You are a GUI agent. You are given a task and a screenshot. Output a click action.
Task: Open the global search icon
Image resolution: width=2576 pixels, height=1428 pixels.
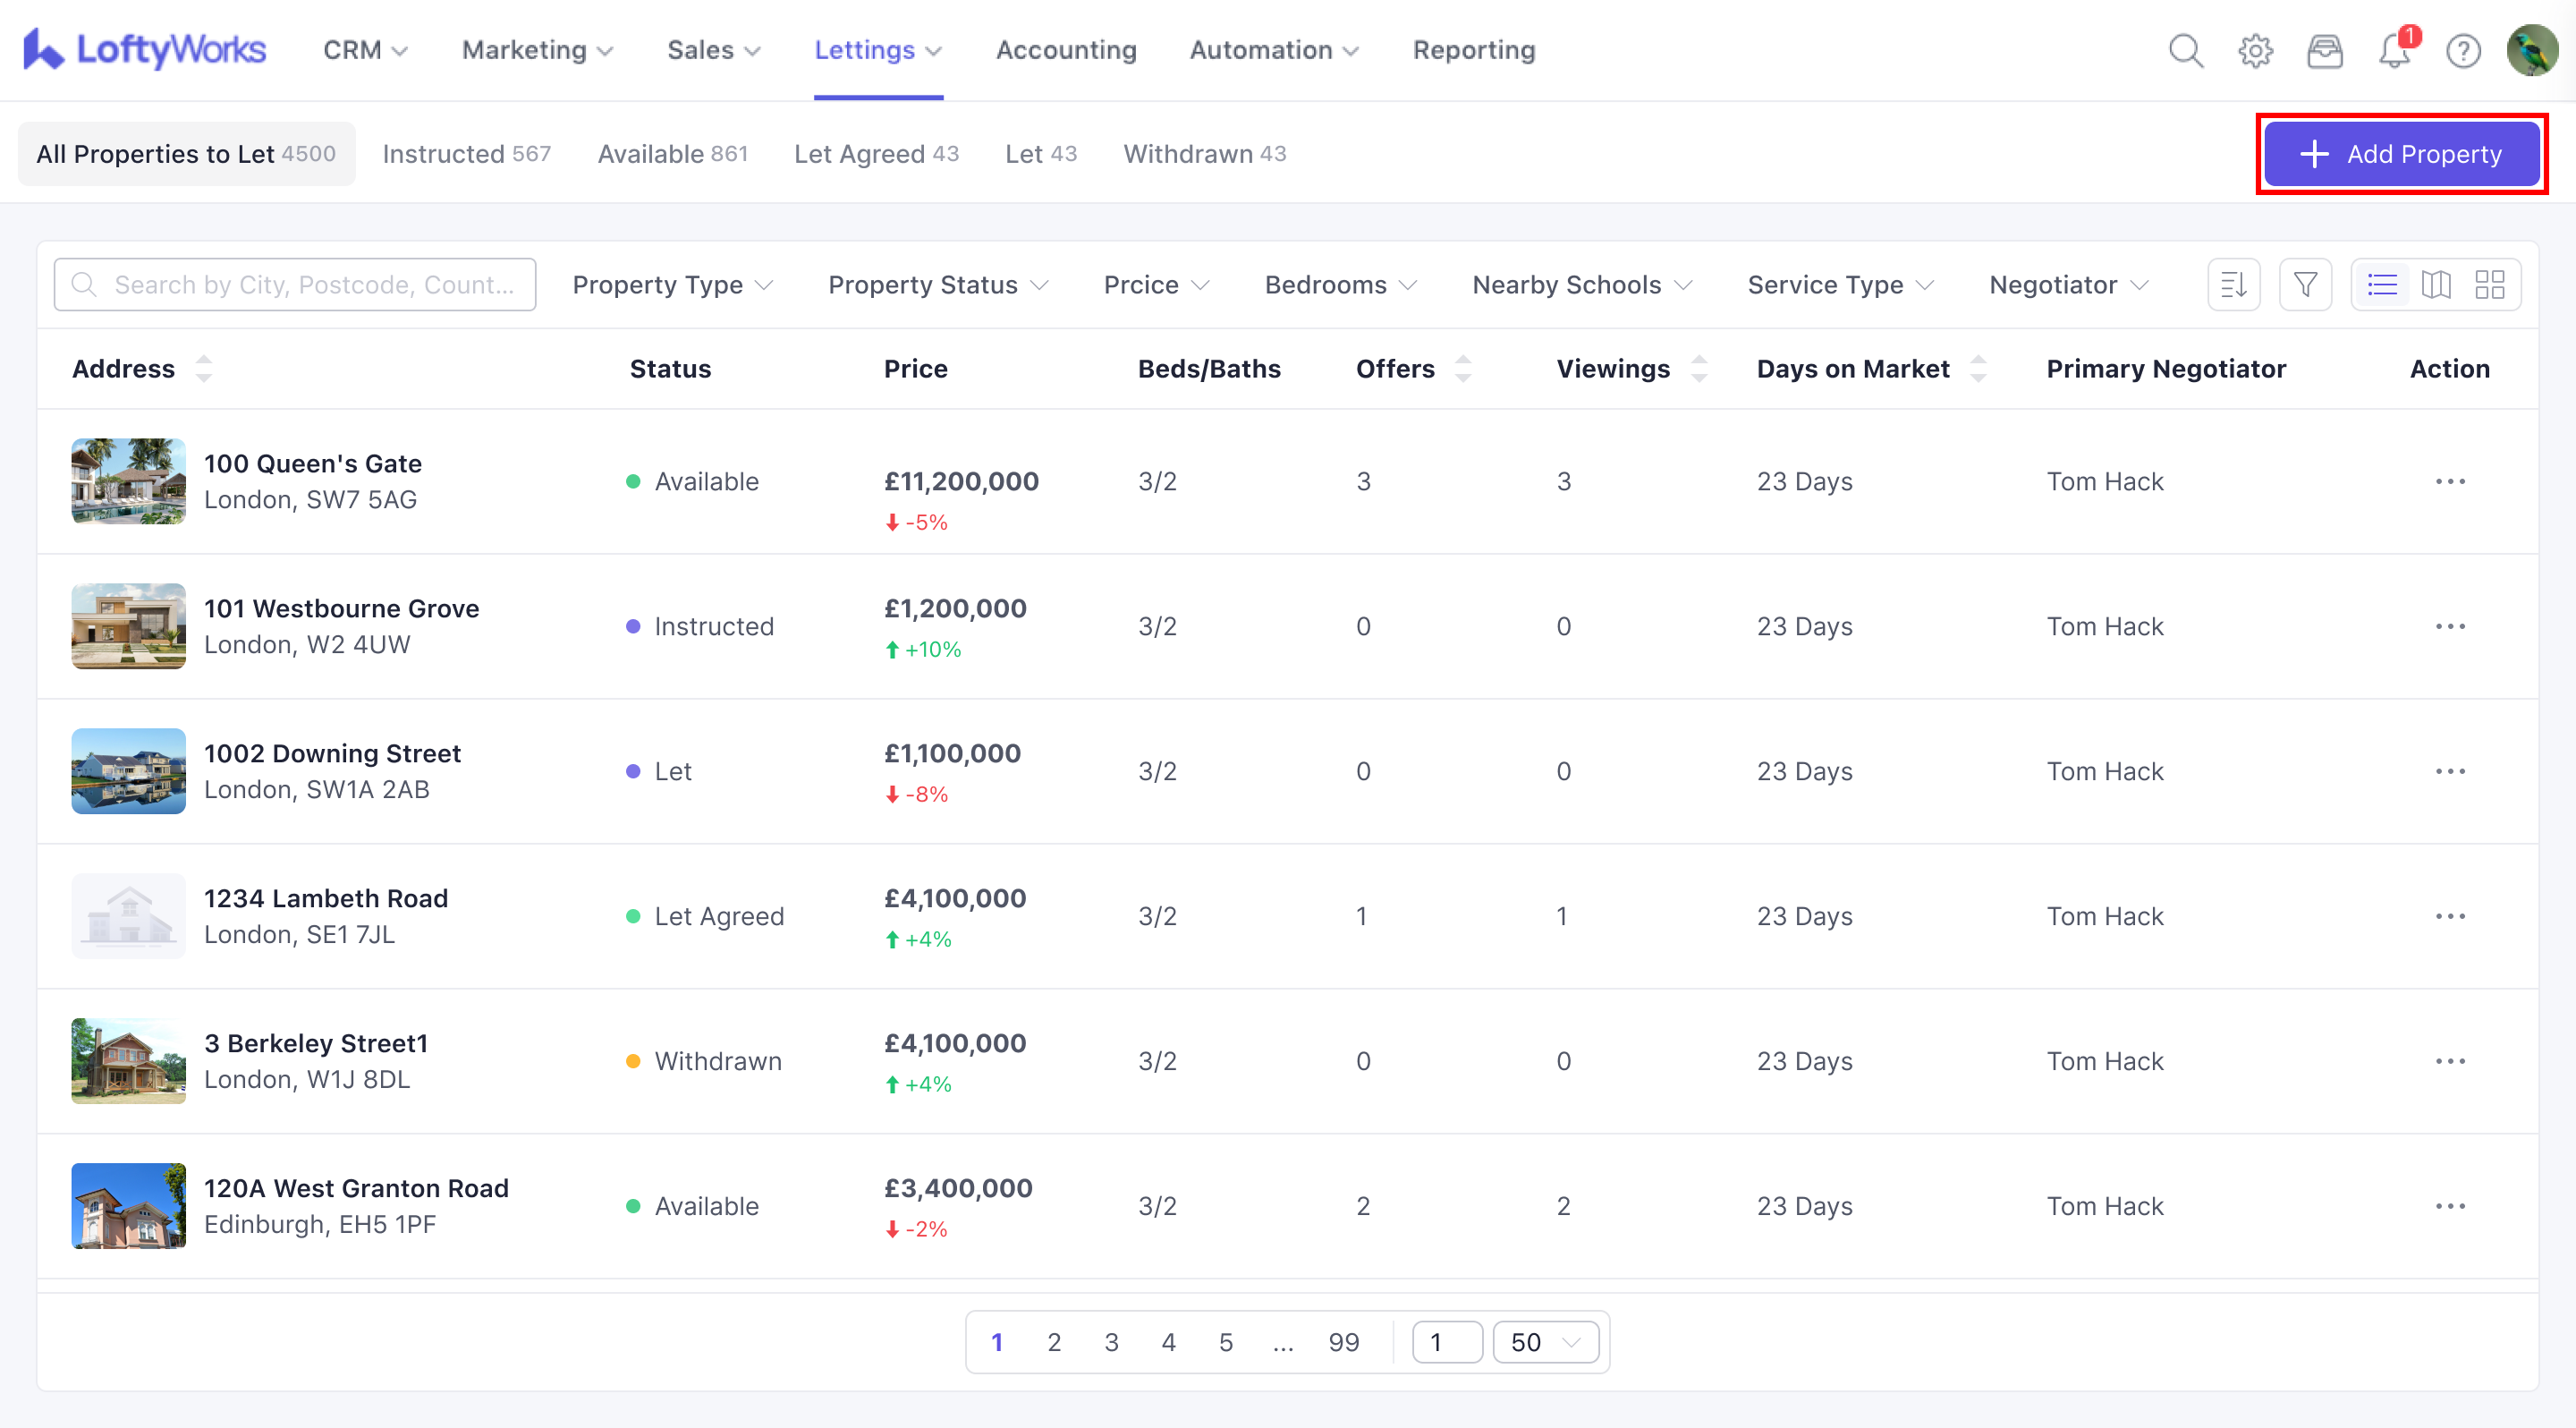pos(2186,50)
